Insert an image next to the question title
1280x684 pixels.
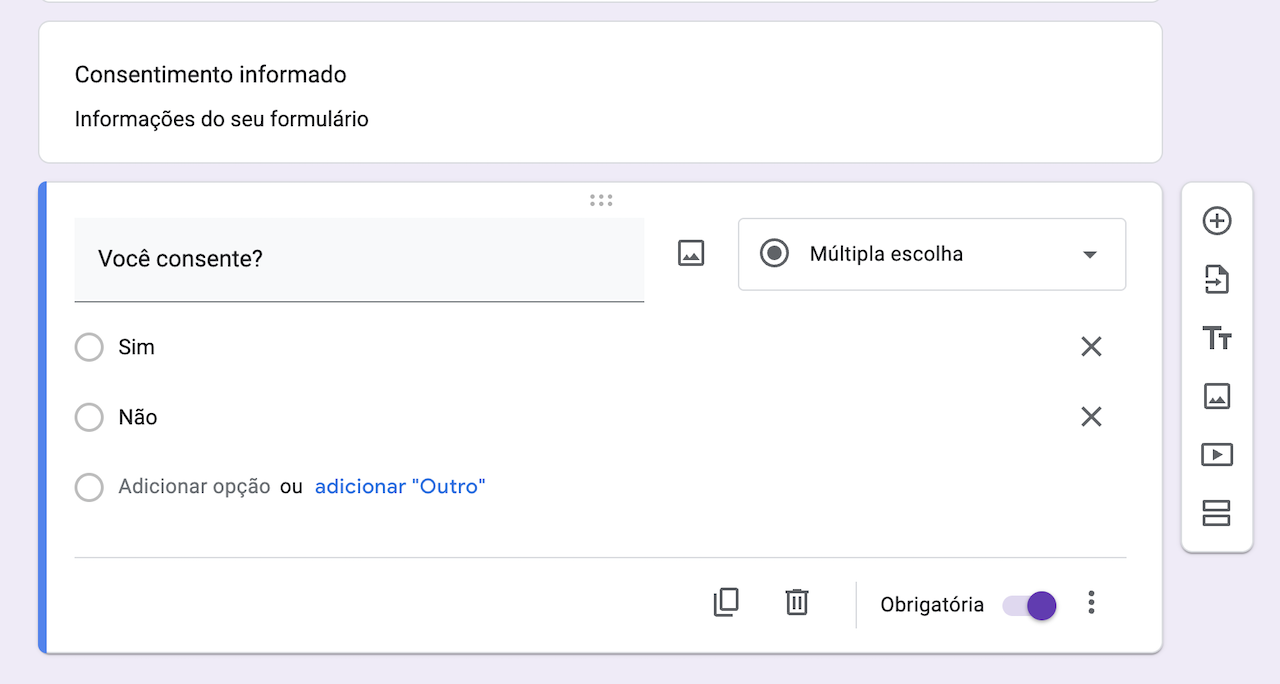[x=691, y=254]
